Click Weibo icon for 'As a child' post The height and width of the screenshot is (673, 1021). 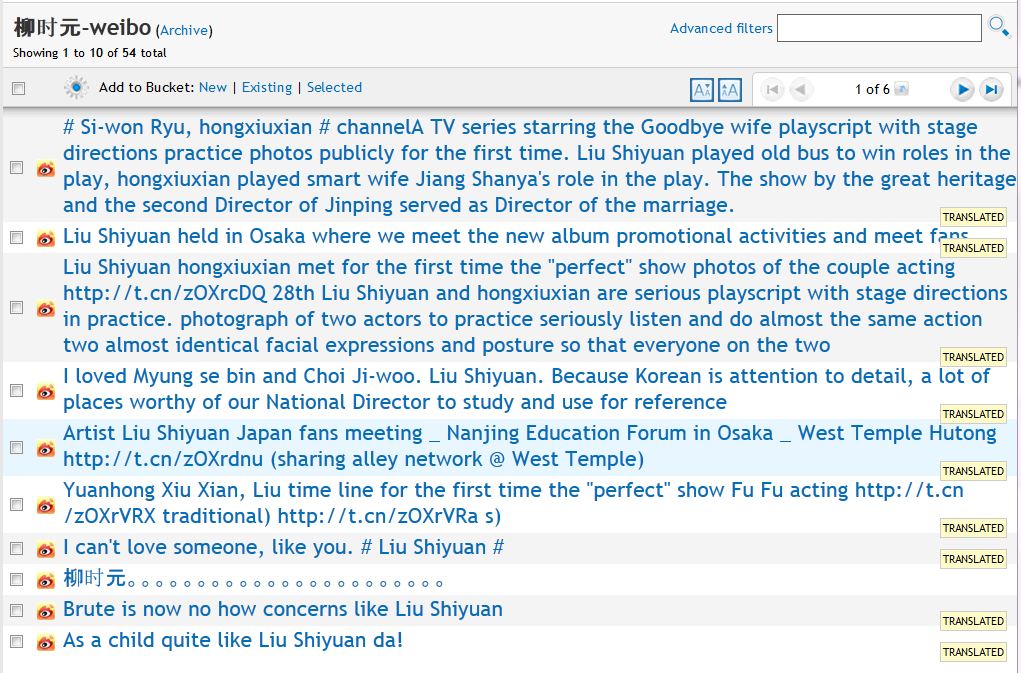46,642
